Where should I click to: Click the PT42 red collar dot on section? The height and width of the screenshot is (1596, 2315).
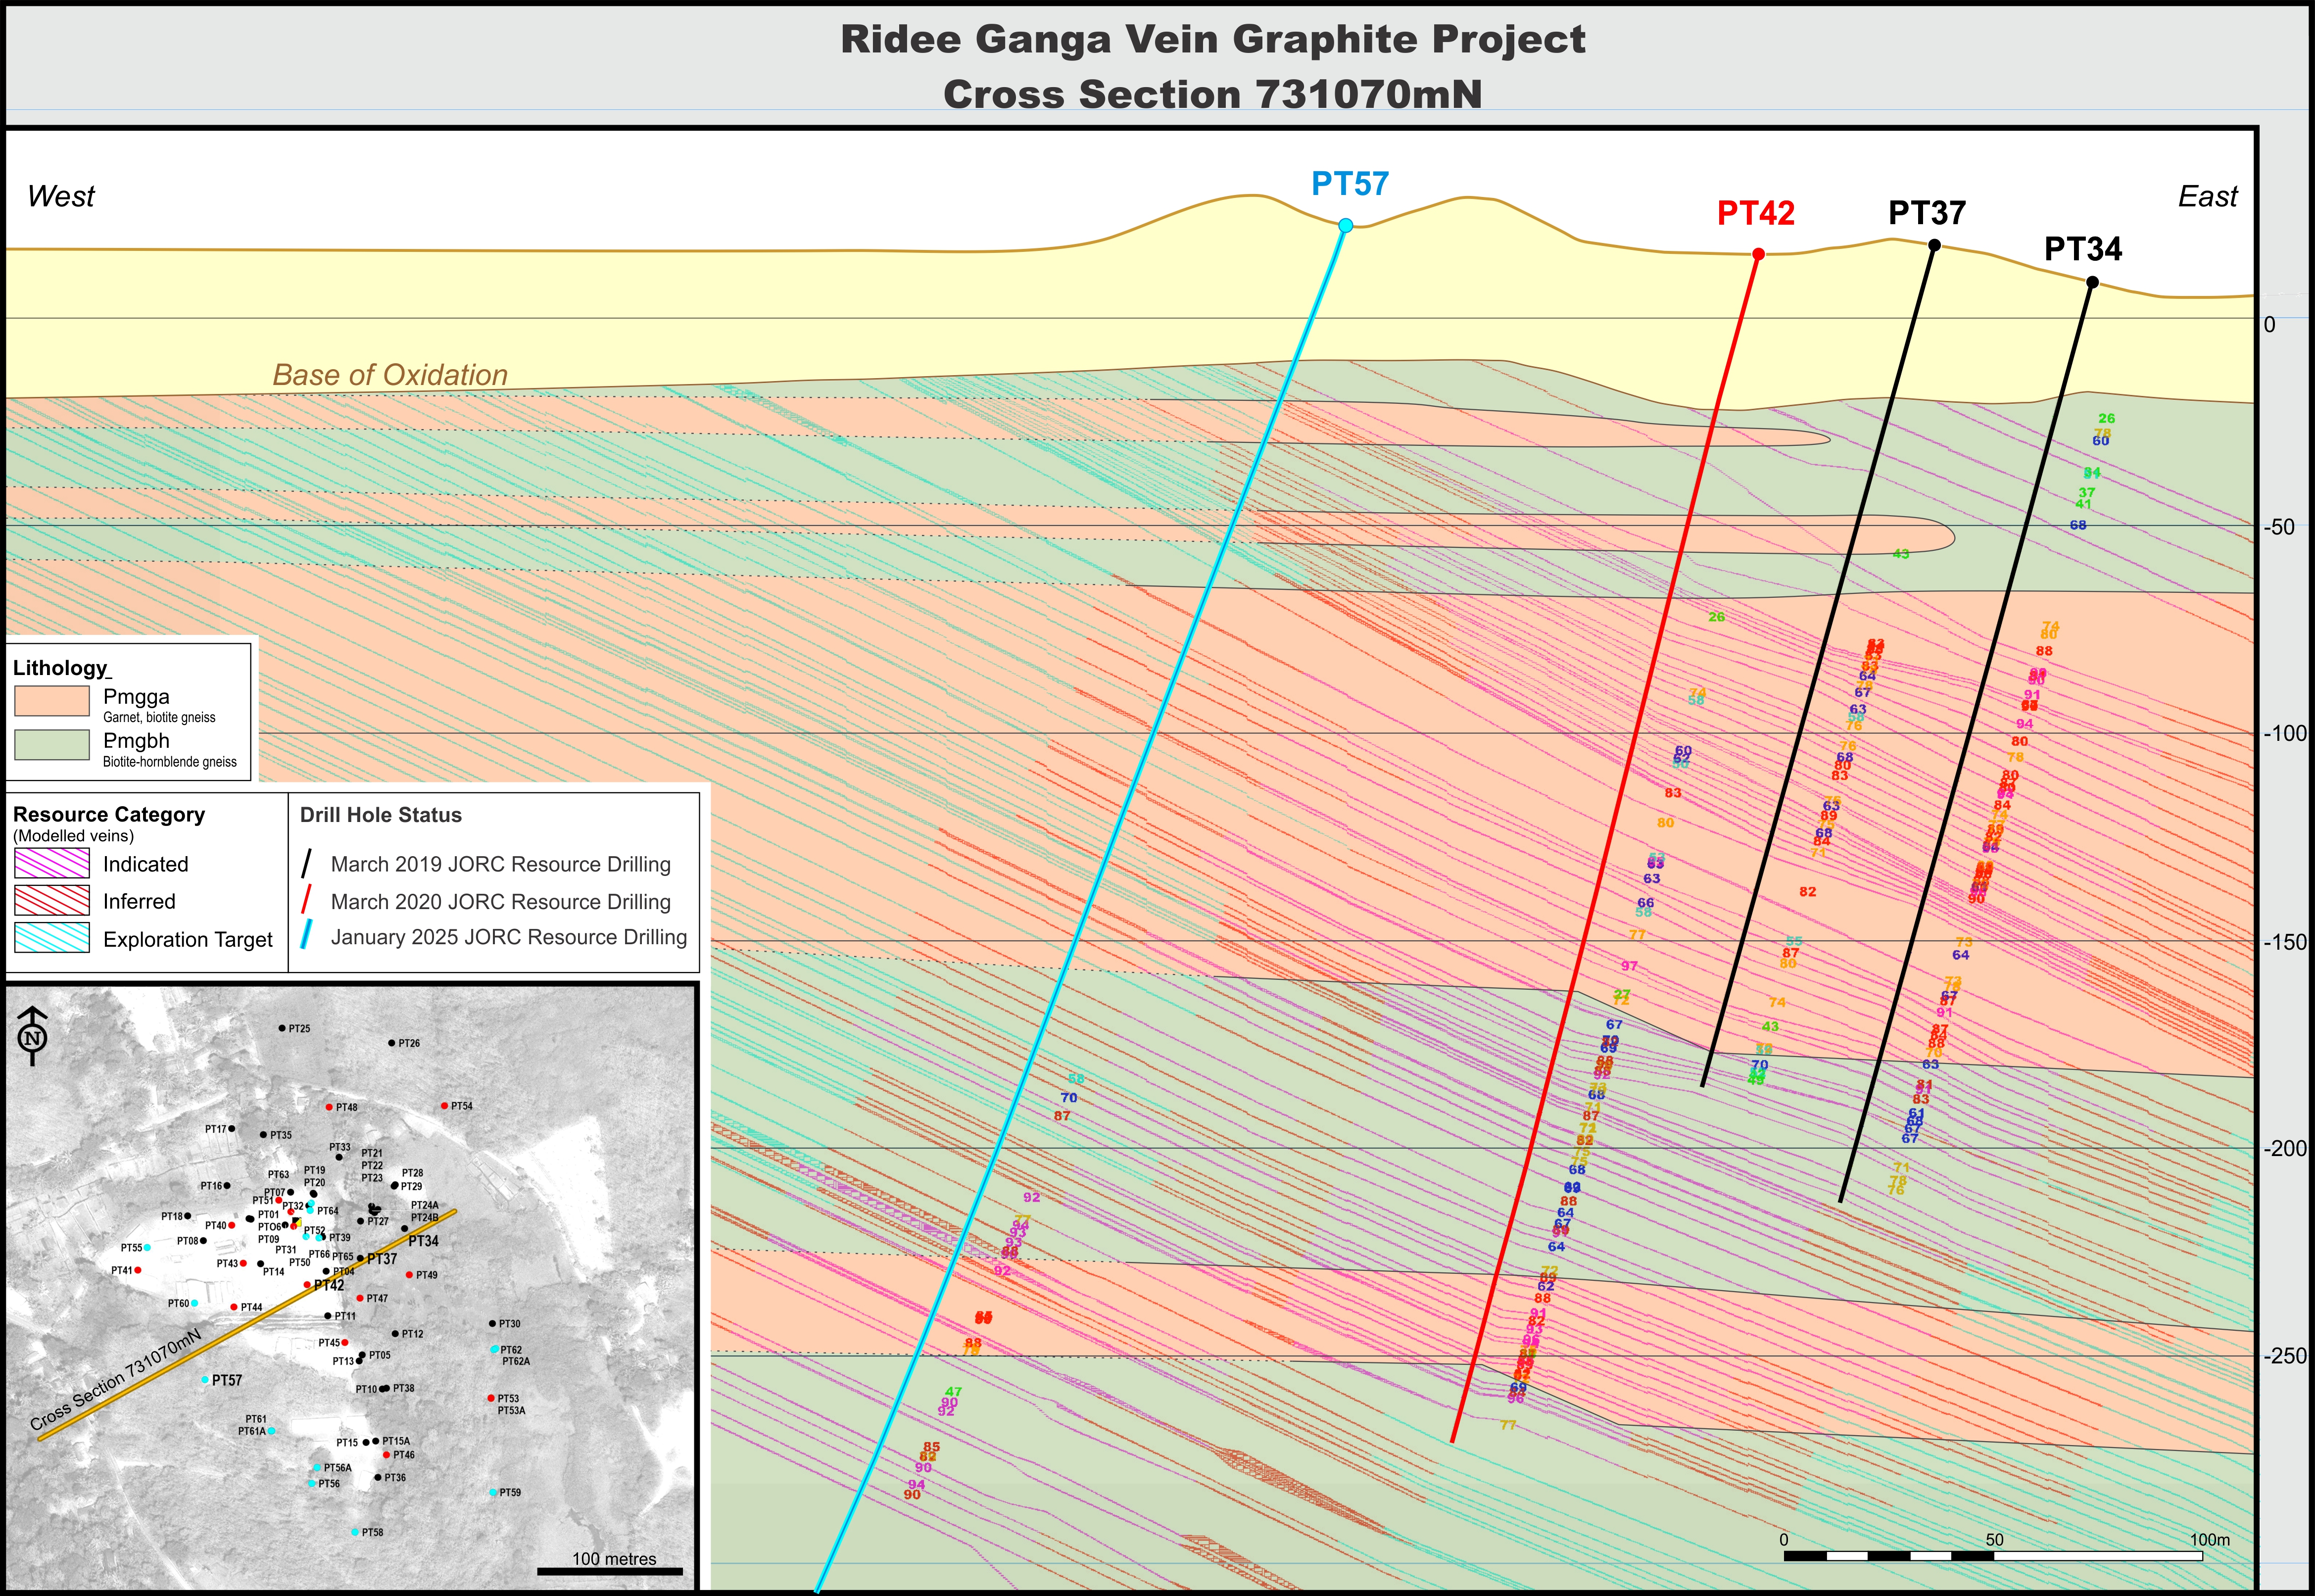click(1758, 255)
